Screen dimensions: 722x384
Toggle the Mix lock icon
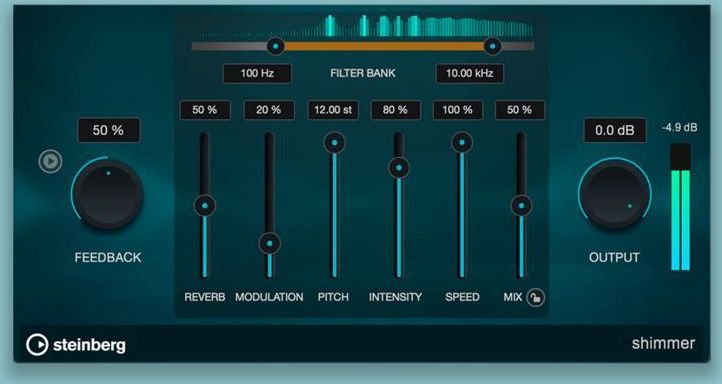(535, 297)
